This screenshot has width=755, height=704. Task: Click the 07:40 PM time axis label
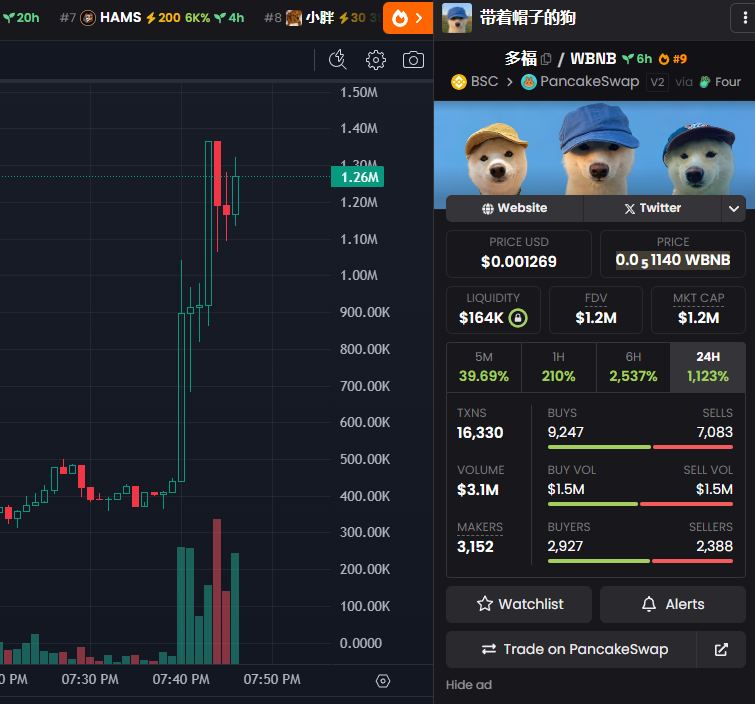coord(181,679)
